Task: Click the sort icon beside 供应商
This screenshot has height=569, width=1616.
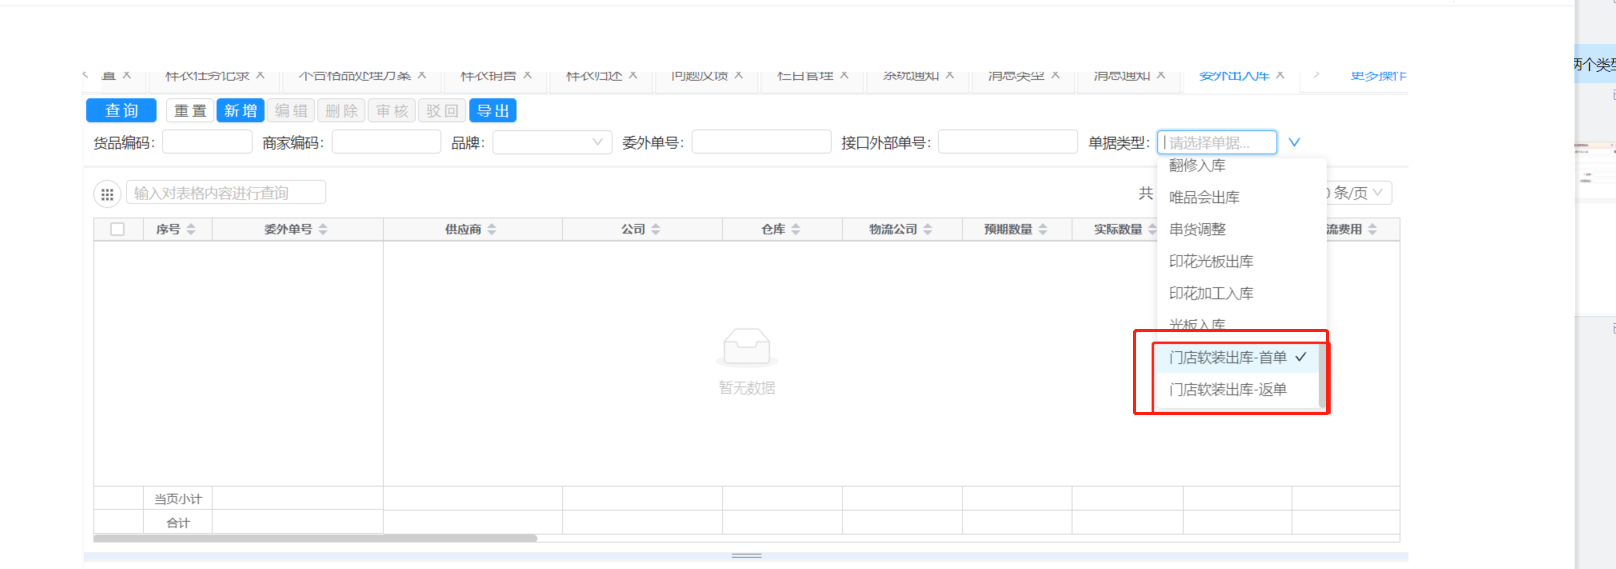Action: coord(492,230)
